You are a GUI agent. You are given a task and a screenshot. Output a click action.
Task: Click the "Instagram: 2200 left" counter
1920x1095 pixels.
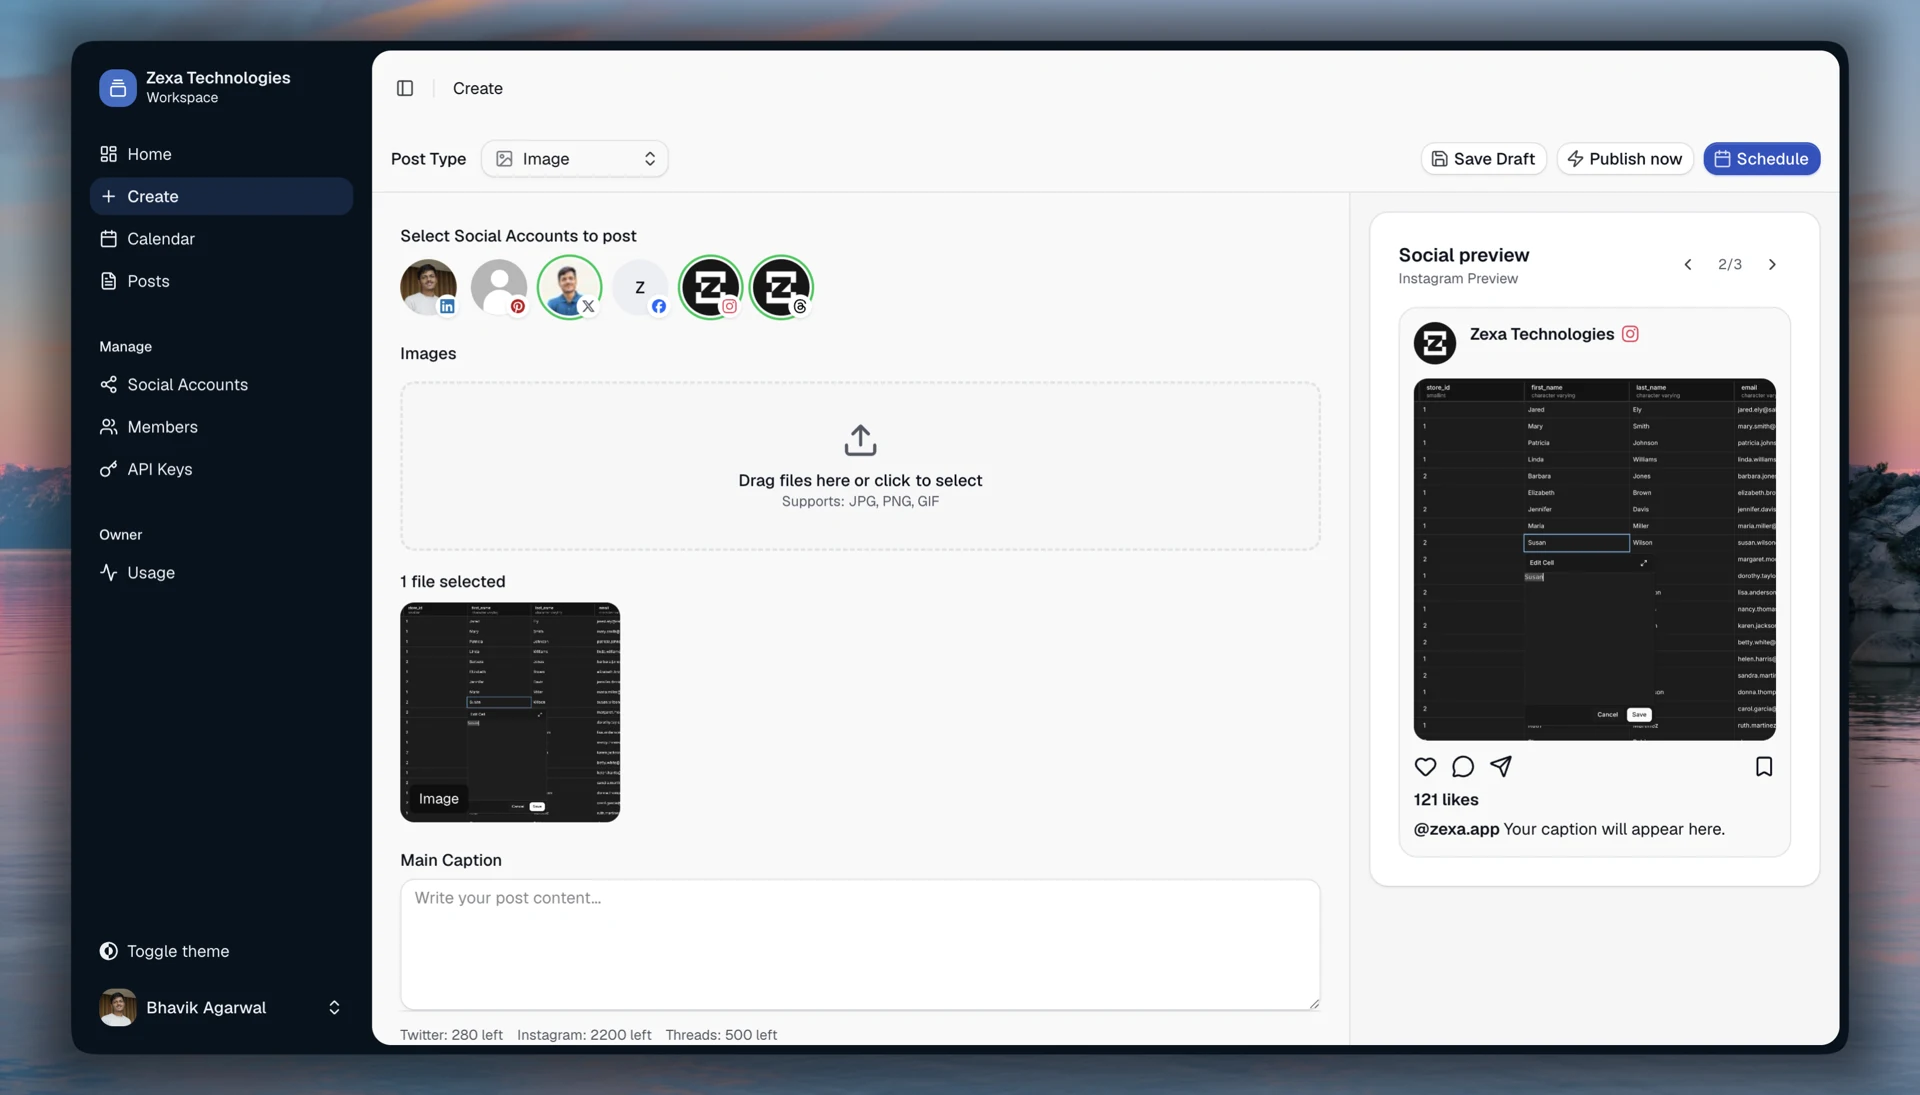584,1035
